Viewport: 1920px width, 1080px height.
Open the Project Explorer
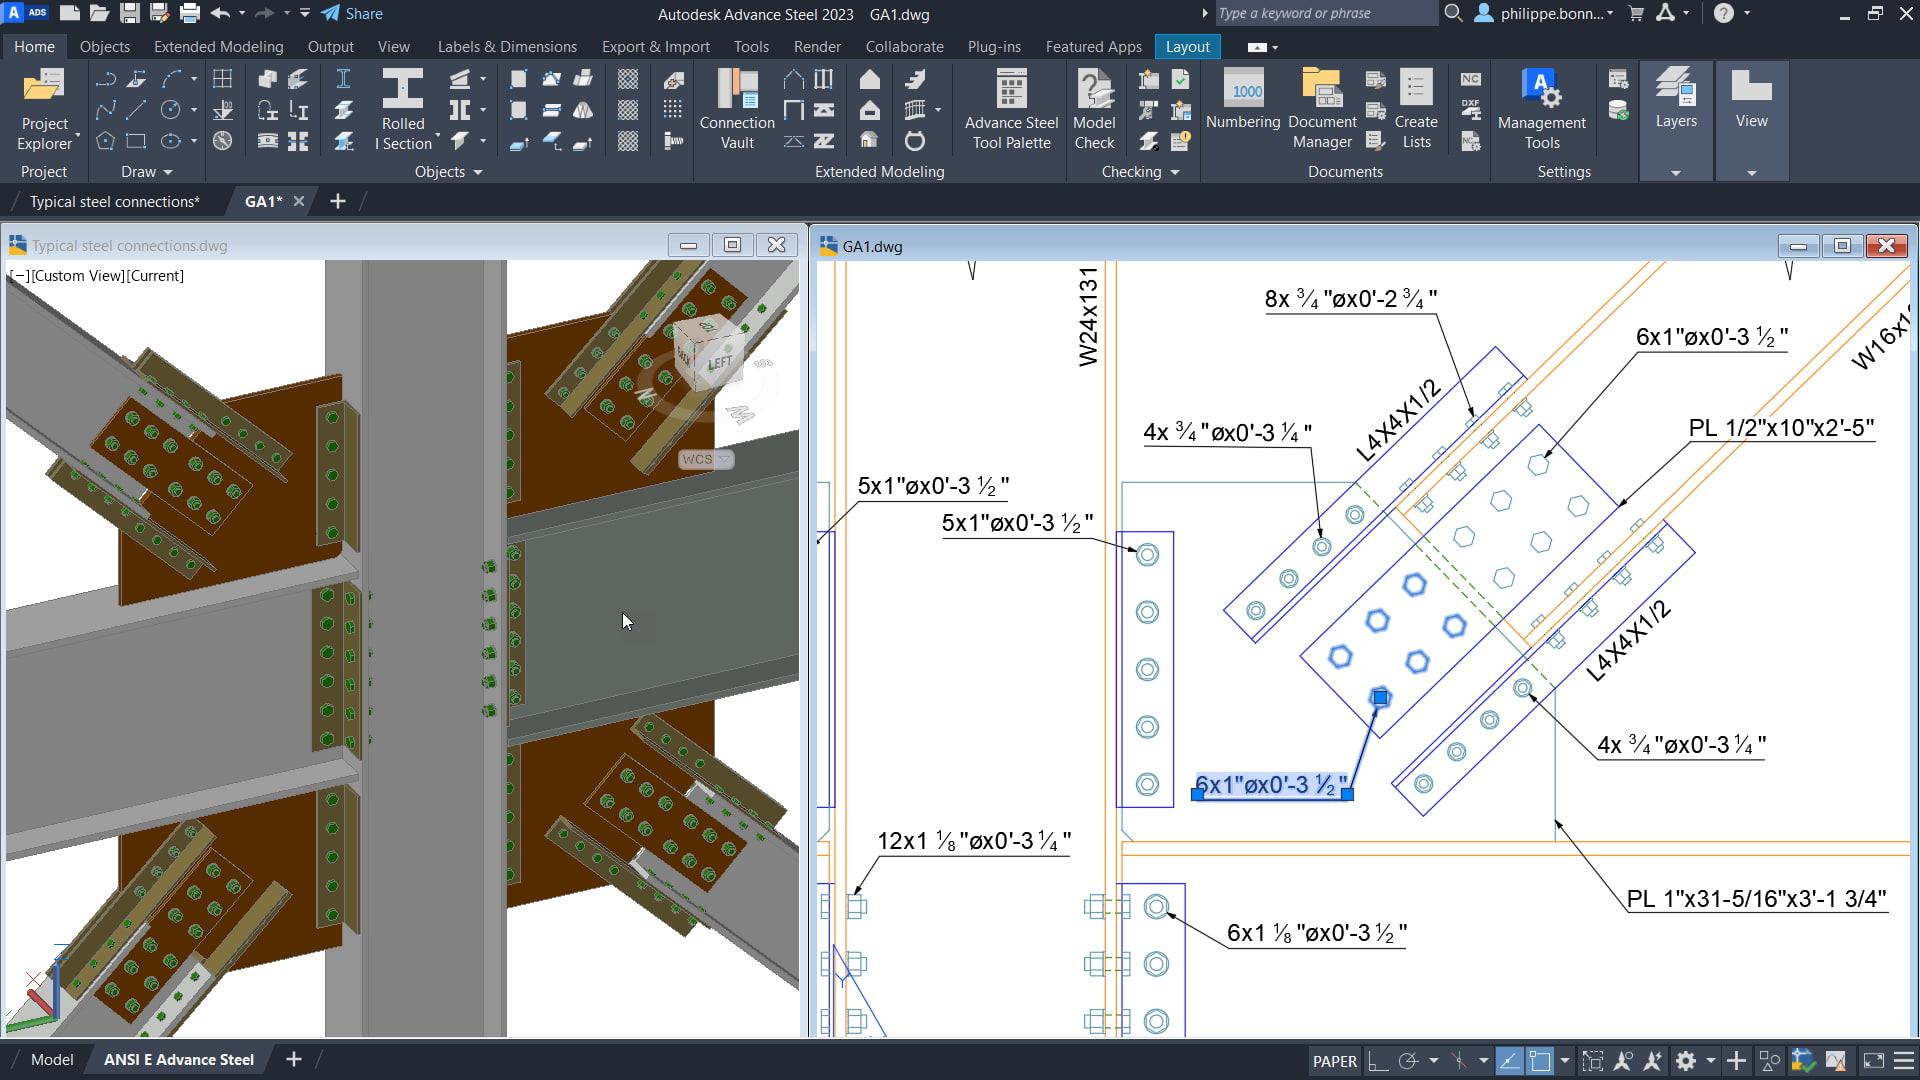(44, 108)
